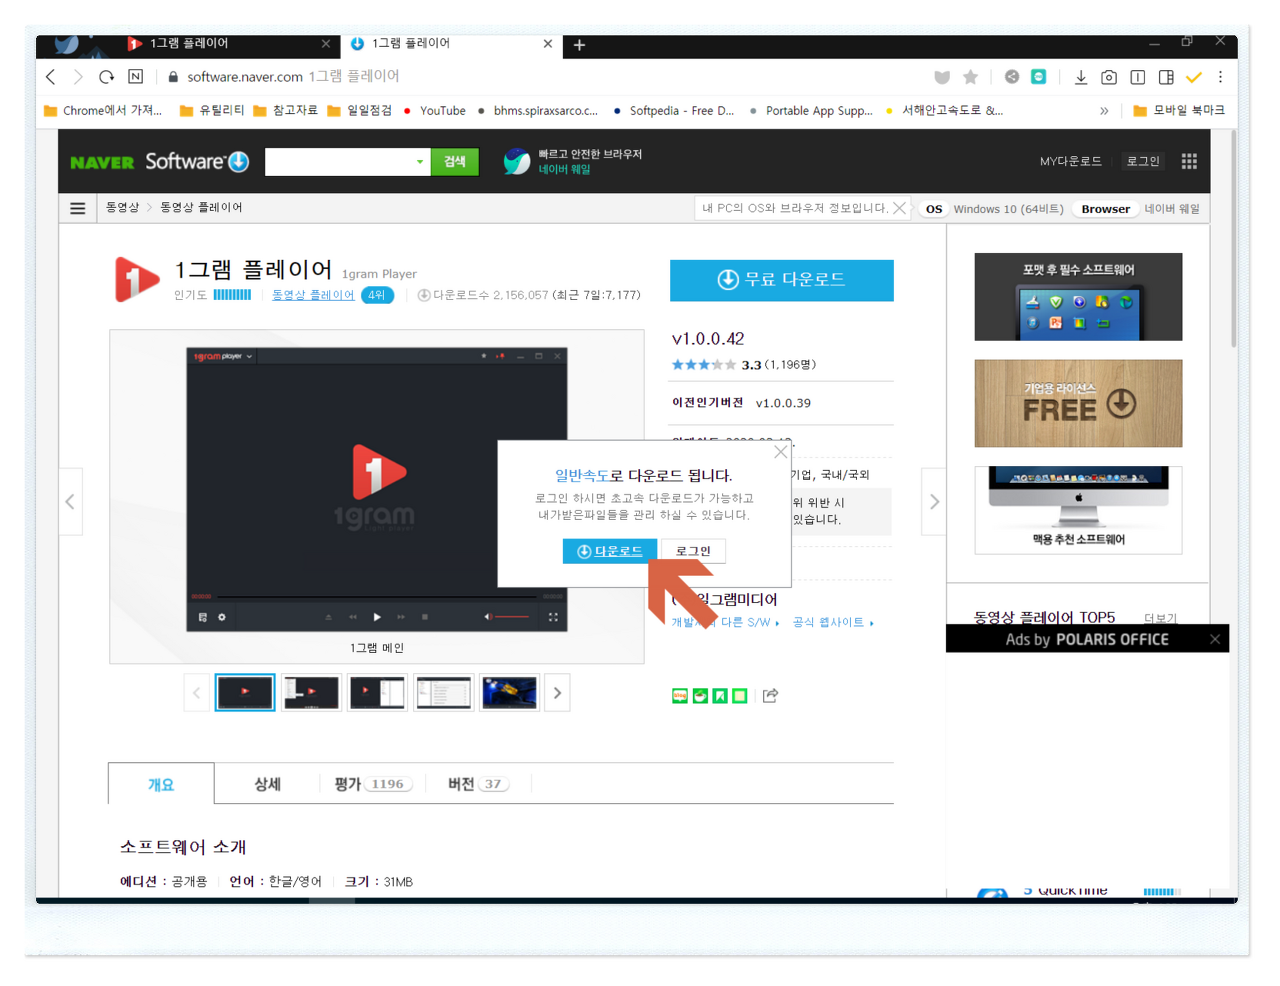Click the Naver Software search field
The width and height of the screenshot is (1280, 986).
pos(340,161)
